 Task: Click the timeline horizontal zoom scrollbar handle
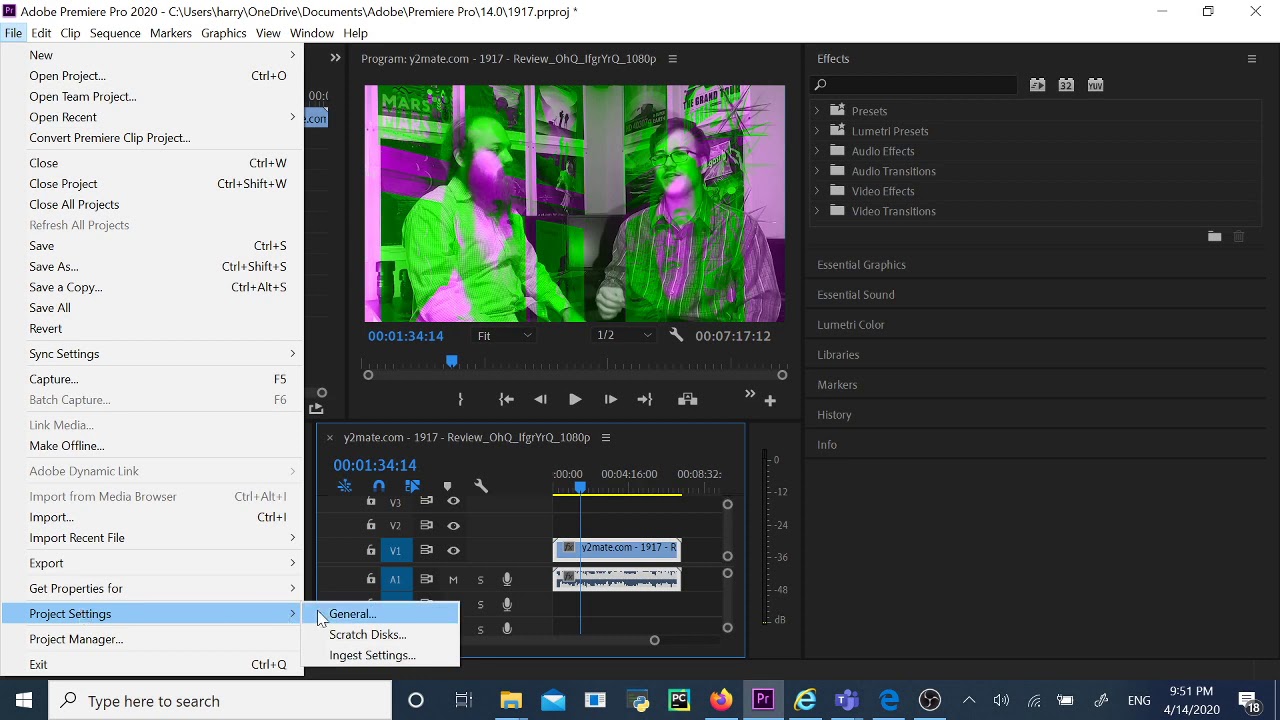(x=654, y=641)
